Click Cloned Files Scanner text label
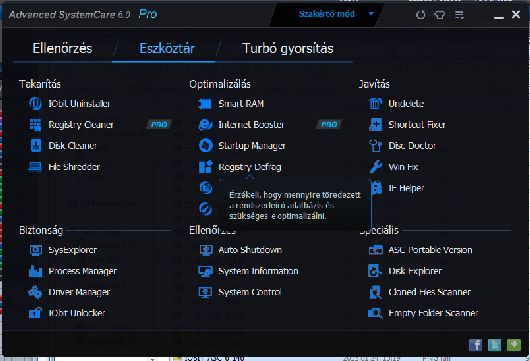 430,292
